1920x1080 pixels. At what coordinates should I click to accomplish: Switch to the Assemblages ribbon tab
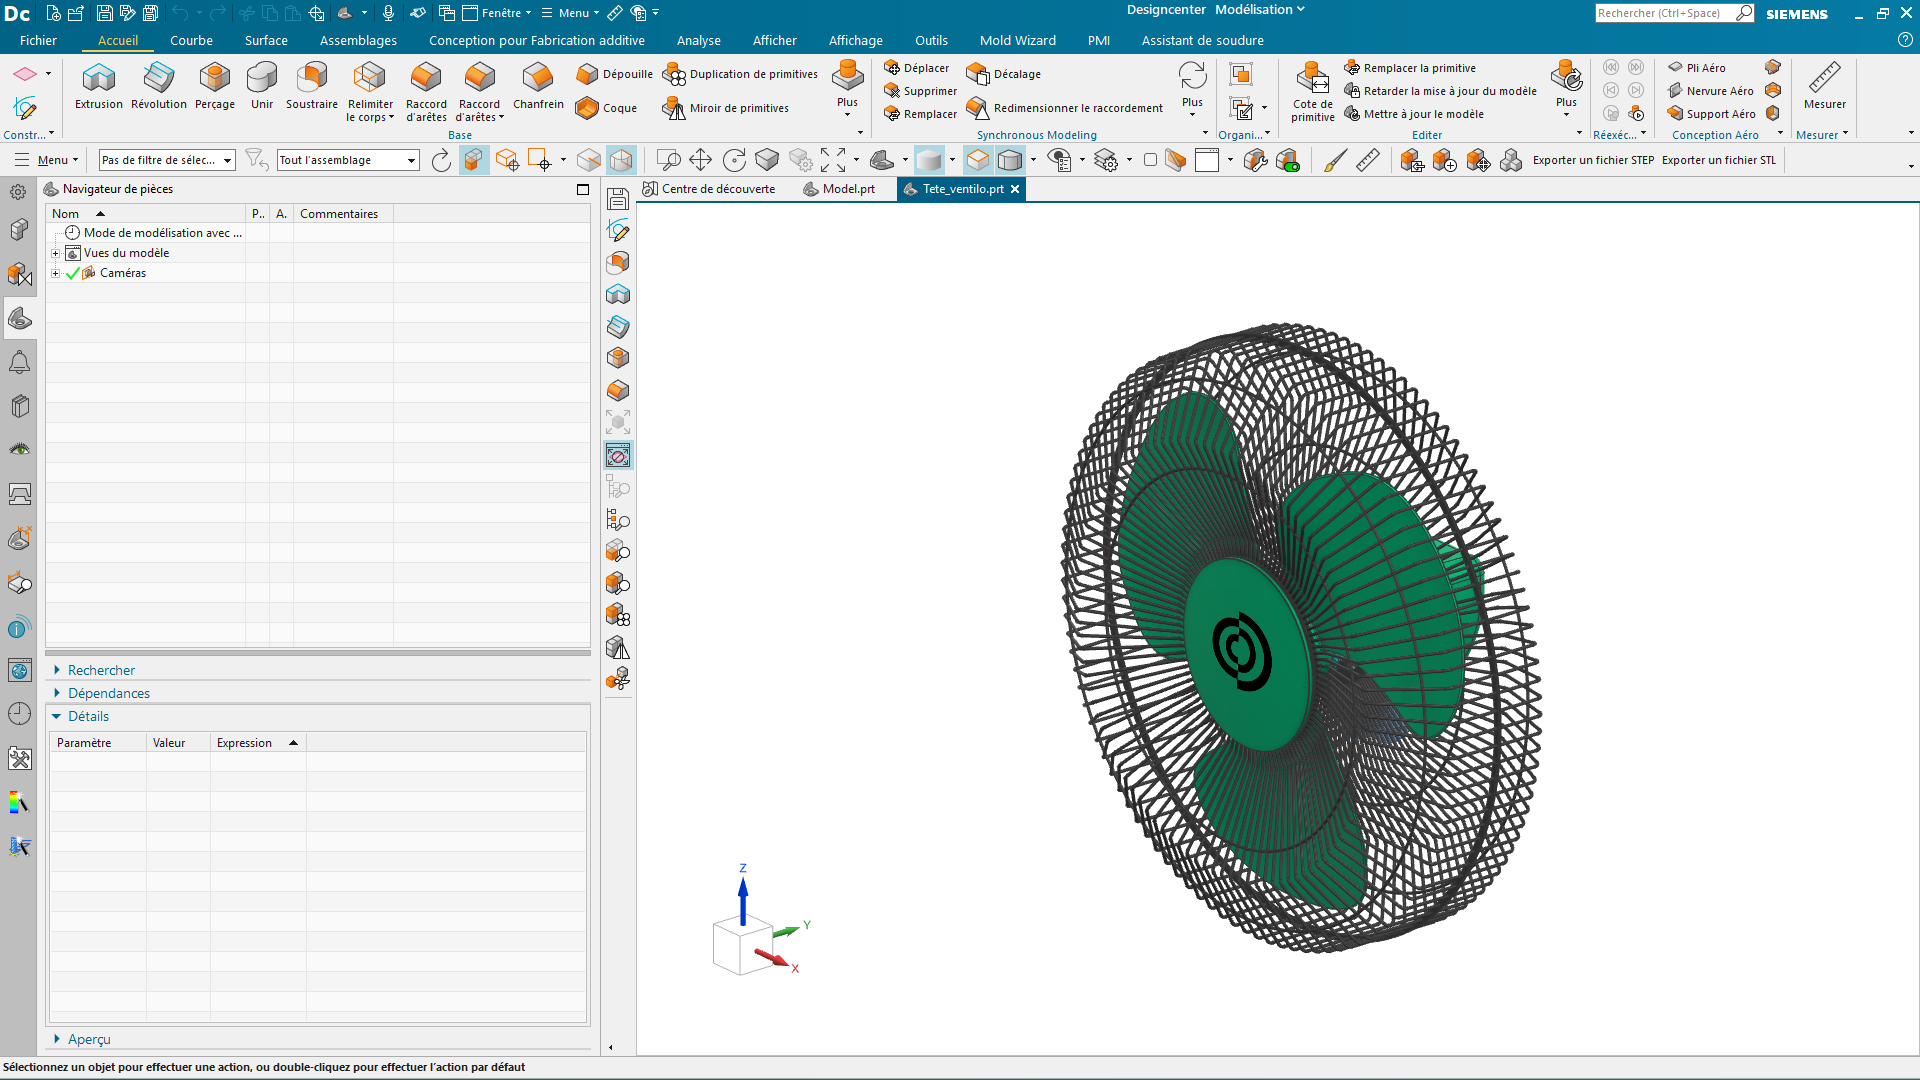[x=358, y=41]
